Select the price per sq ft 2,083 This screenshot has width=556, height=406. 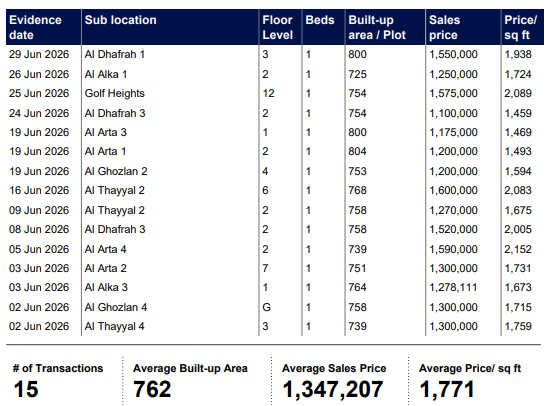[x=518, y=190]
